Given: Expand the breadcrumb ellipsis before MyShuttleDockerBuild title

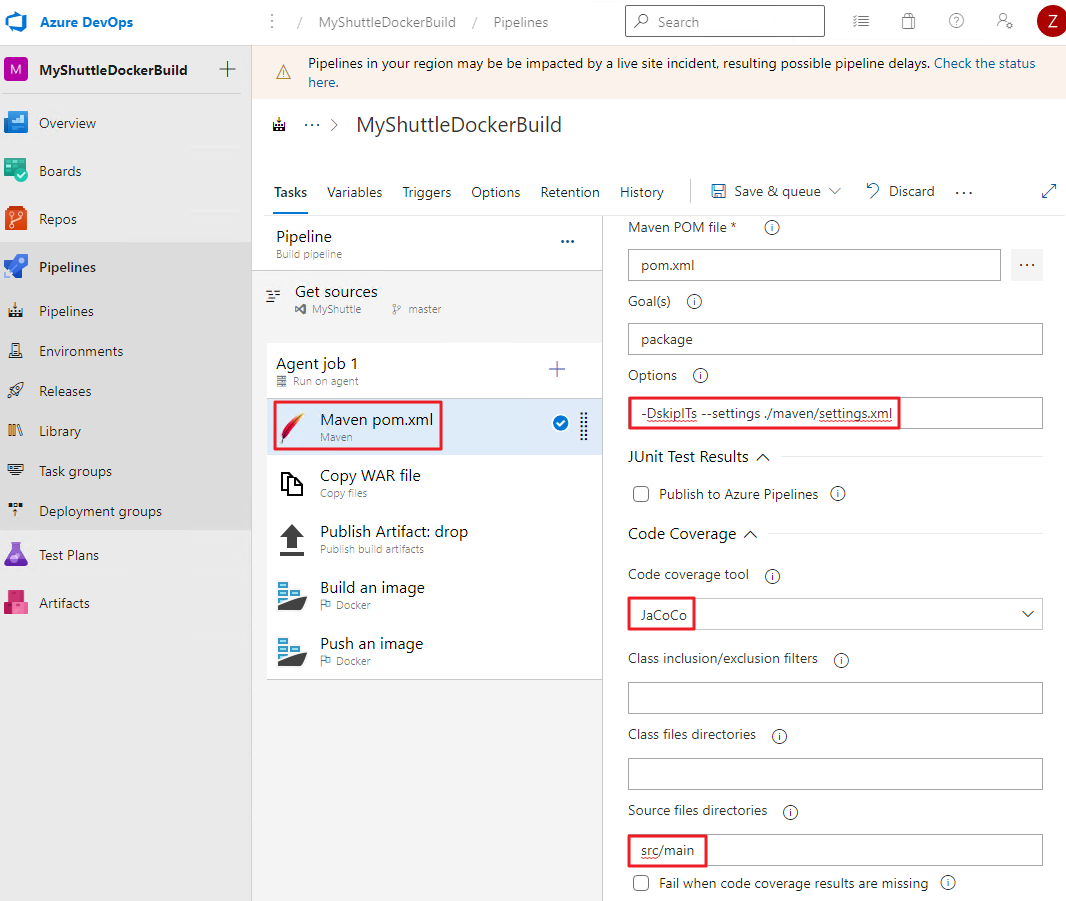Looking at the screenshot, I should click(312, 125).
